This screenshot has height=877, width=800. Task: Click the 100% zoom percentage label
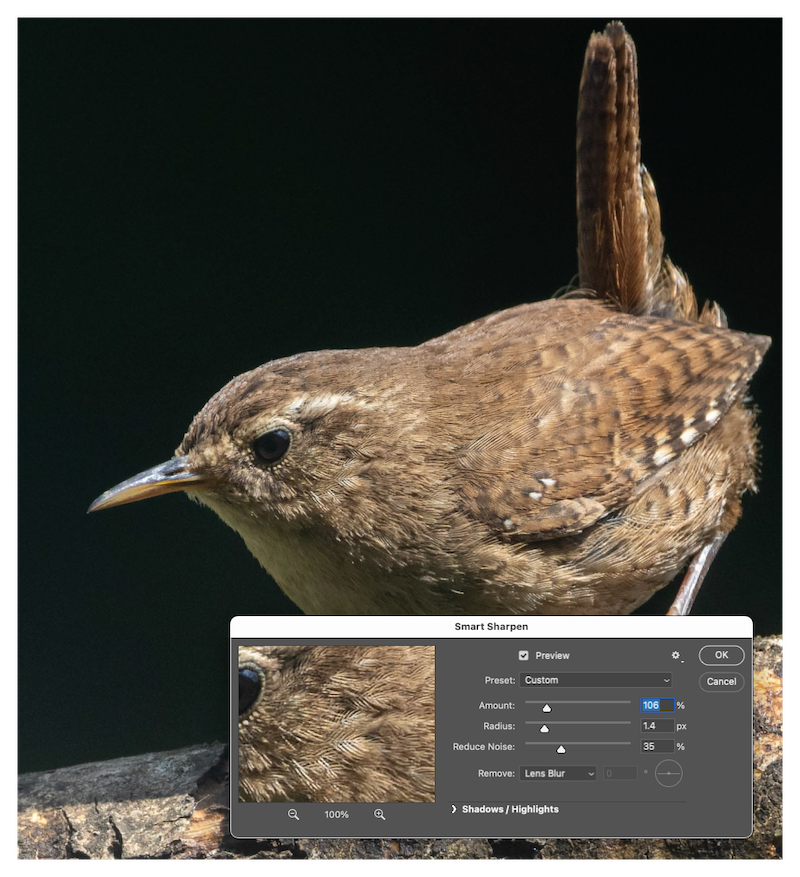click(x=337, y=814)
